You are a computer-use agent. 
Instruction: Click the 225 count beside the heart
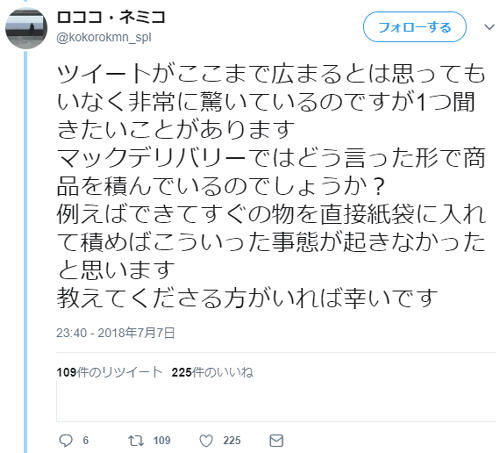click(x=232, y=440)
